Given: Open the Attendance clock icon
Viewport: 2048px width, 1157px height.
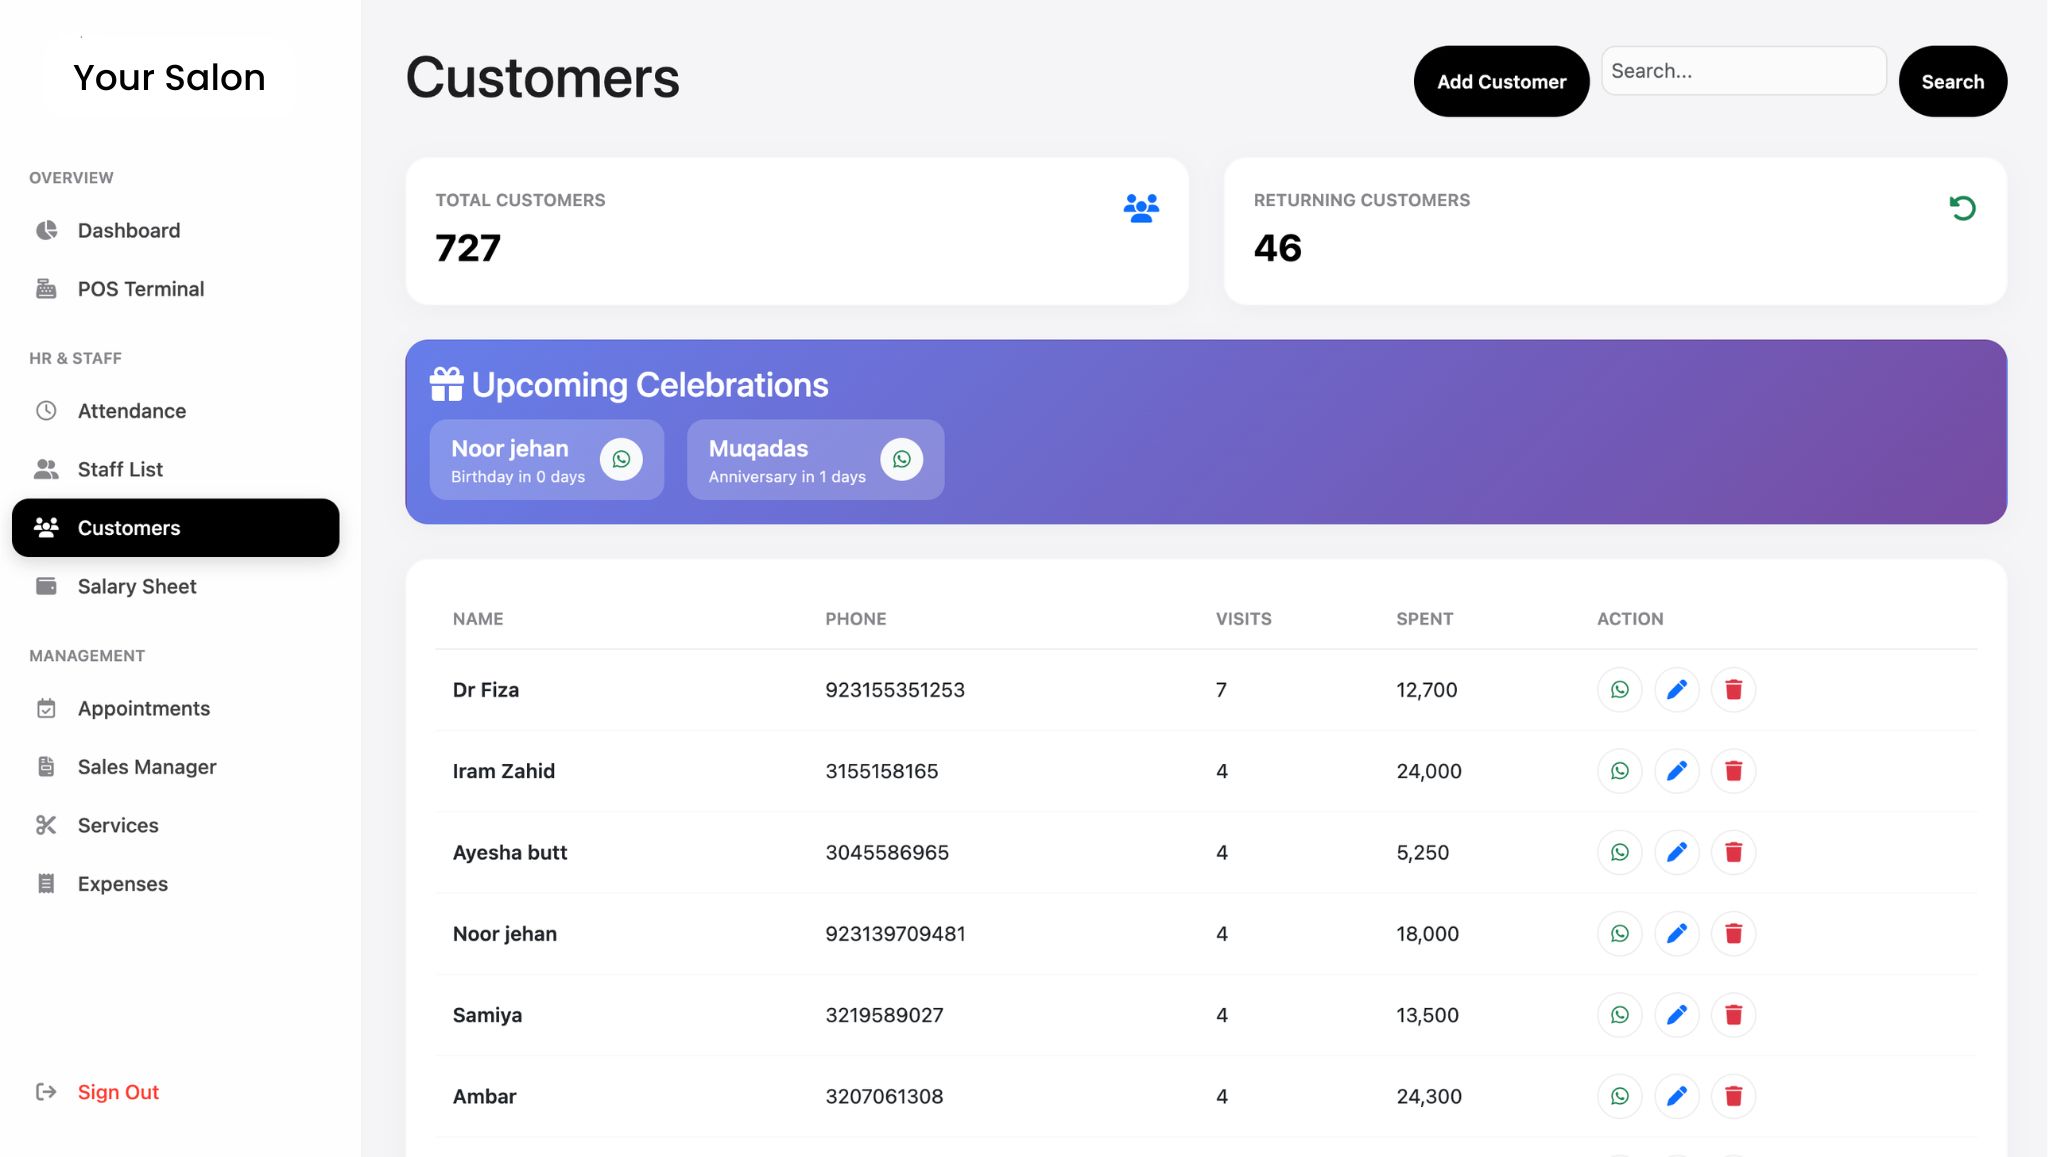Looking at the screenshot, I should 46,410.
